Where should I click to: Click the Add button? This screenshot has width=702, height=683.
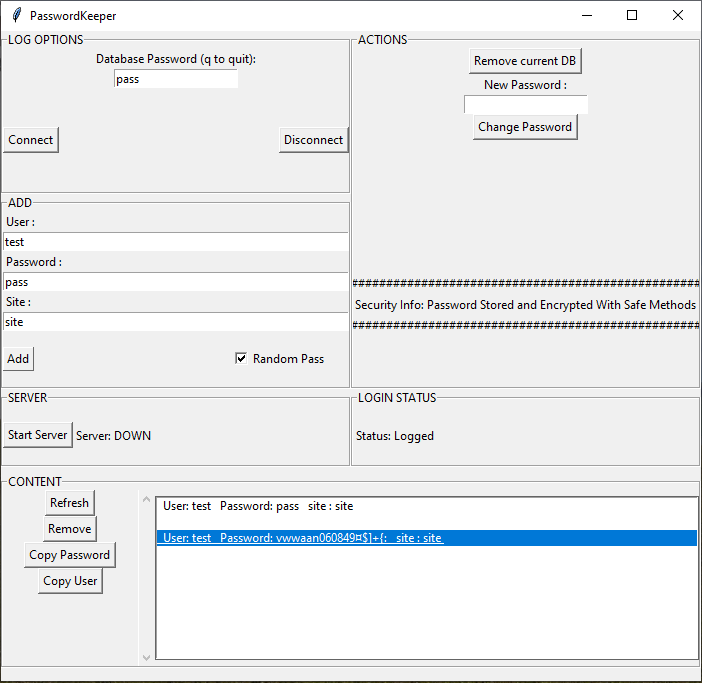18,359
